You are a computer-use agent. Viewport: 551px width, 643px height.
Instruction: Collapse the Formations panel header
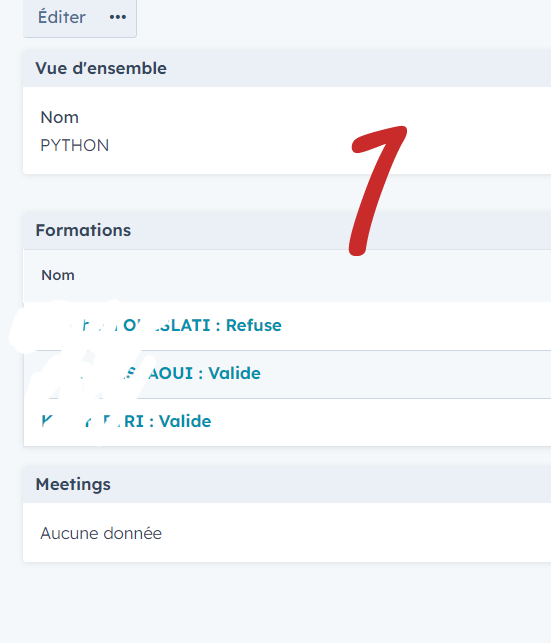pyautogui.click(x=287, y=230)
